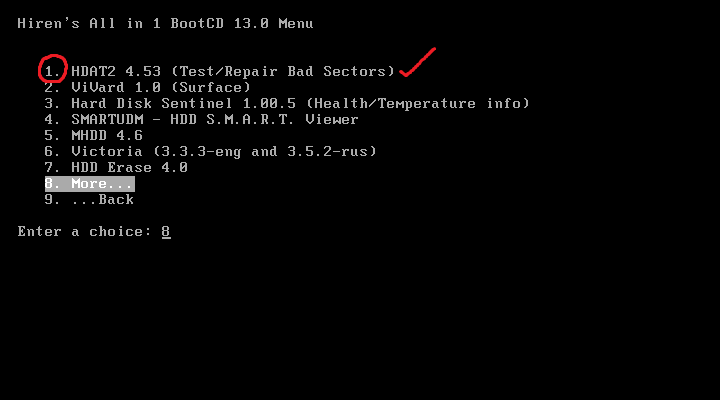Click the Enter a choice prompt label
720x400 pixels.
point(84,232)
